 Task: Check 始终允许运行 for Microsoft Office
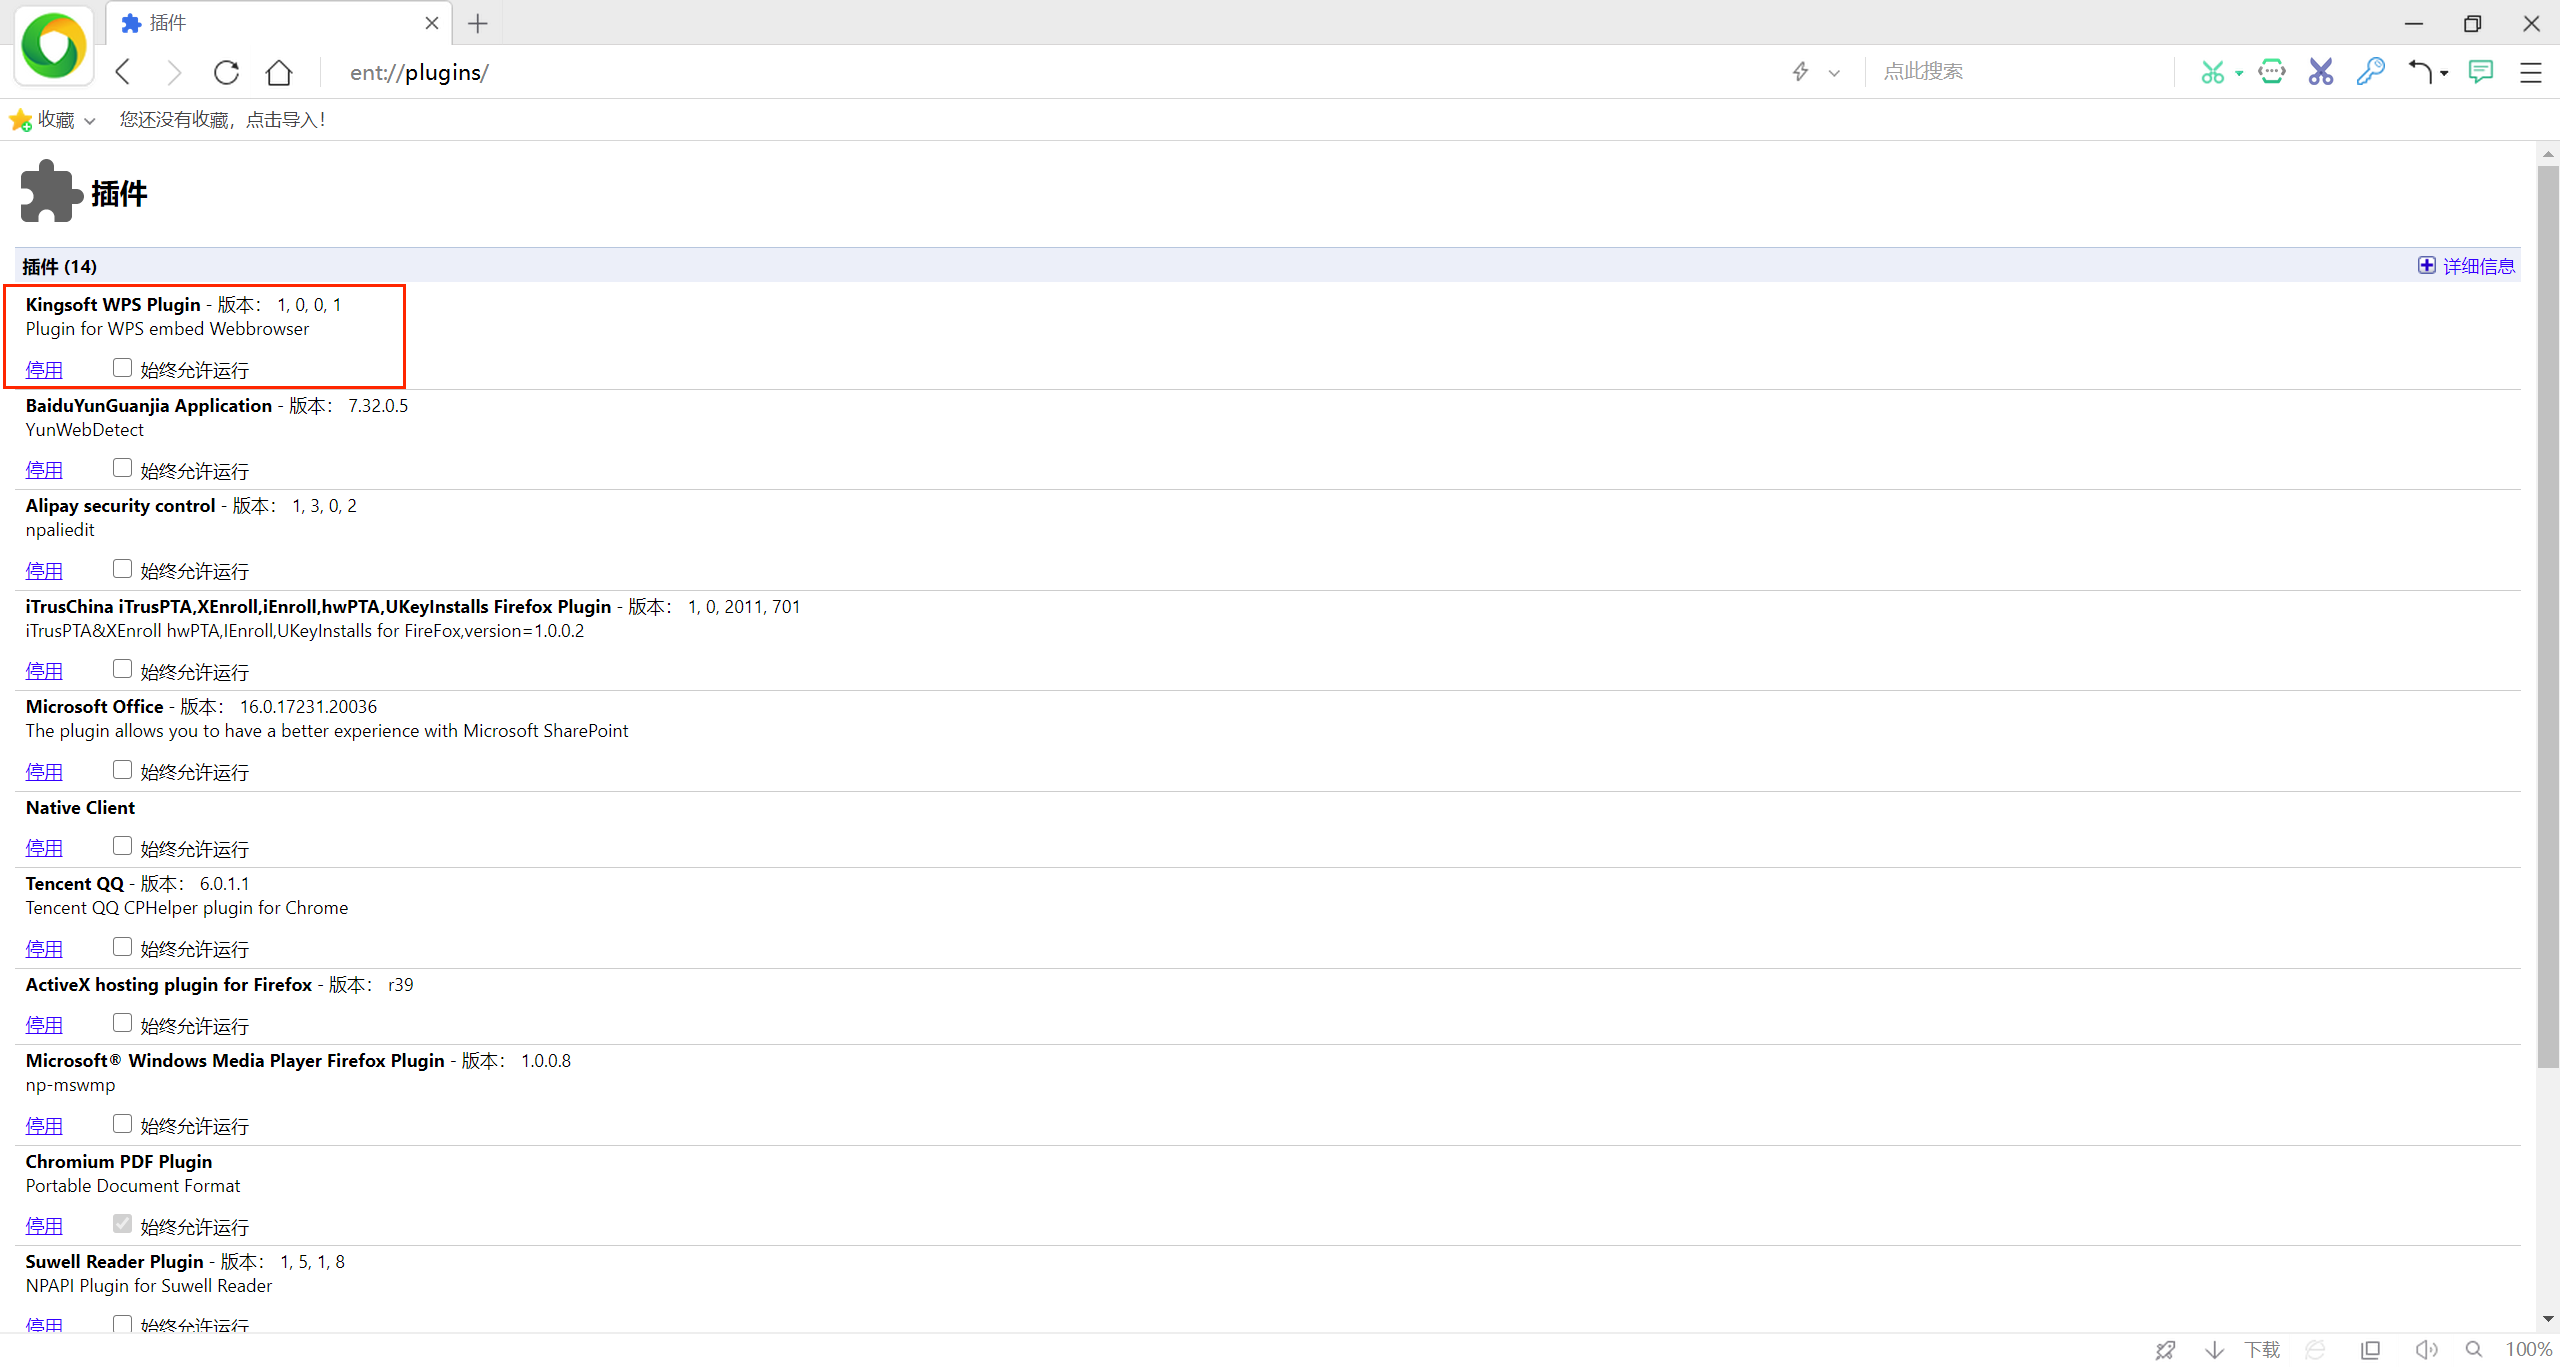point(122,770)
